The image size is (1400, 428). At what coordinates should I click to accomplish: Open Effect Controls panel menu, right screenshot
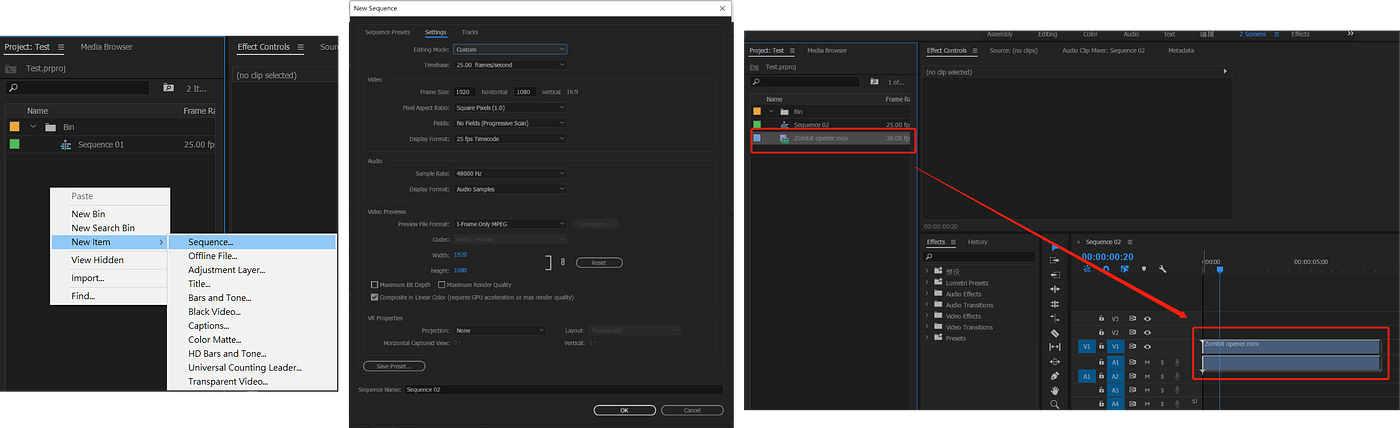(x=973, y=50)
